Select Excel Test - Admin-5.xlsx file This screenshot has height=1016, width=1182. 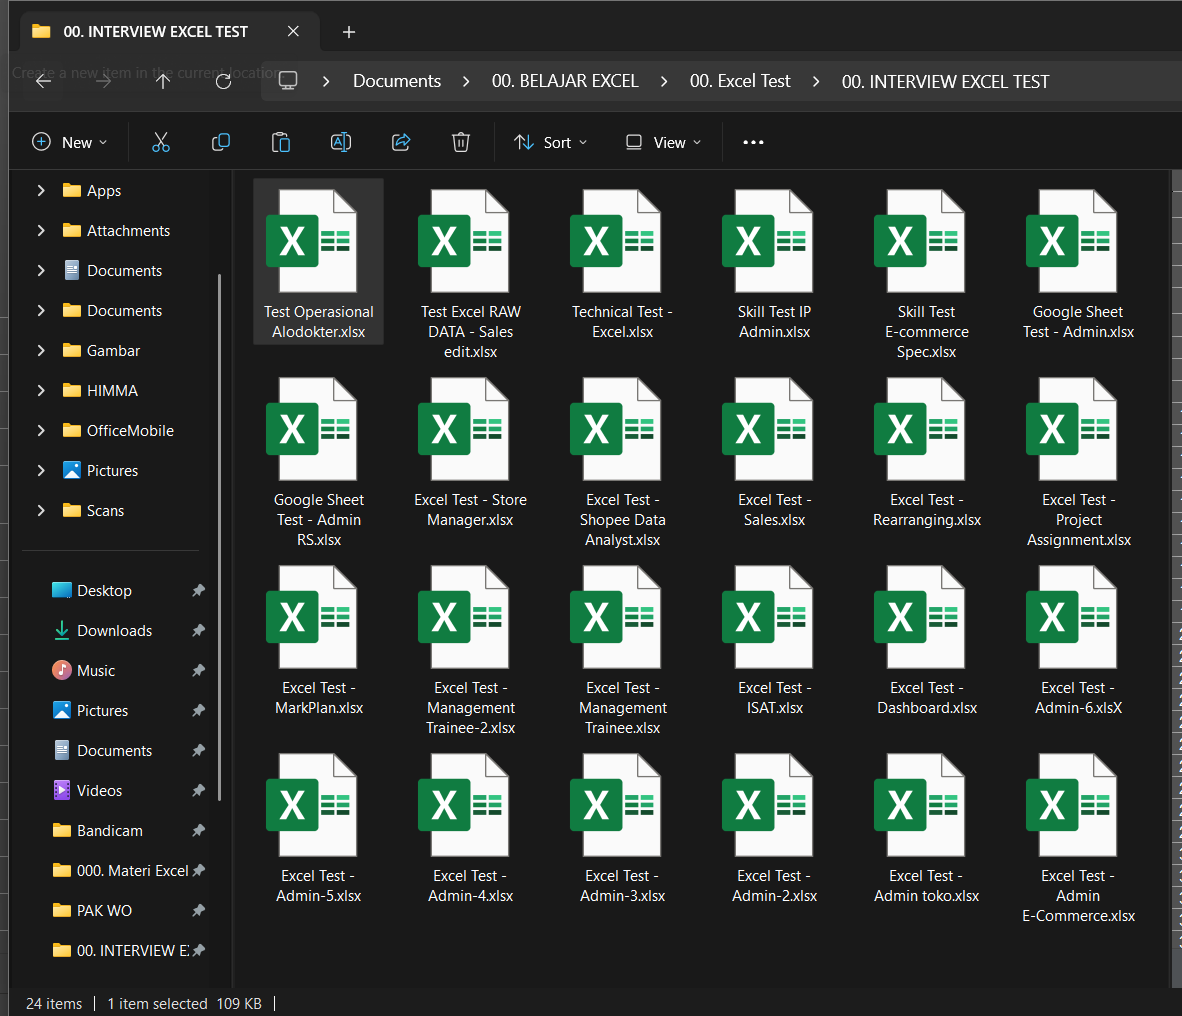(318, 826)
